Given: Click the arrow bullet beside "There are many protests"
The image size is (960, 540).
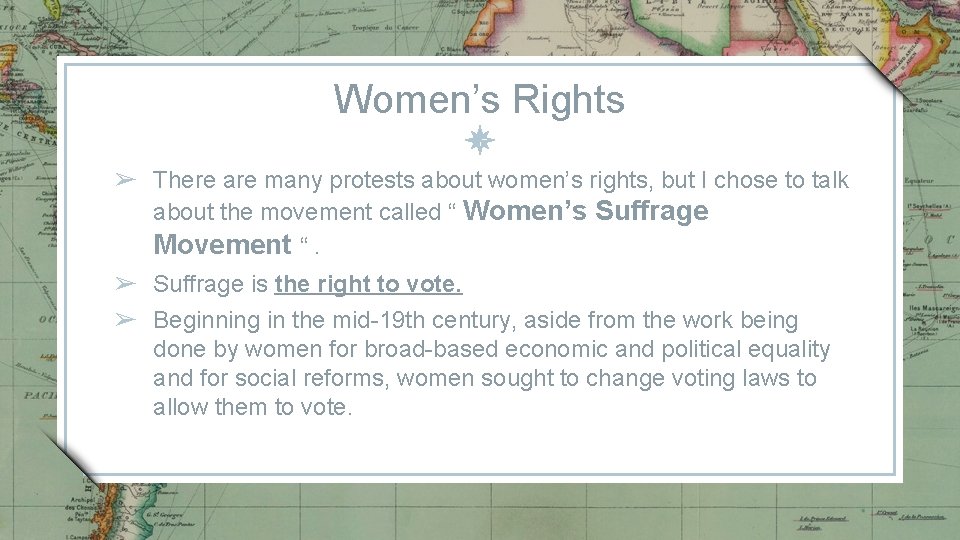Looking at the screenshot, I should [124, 180].
